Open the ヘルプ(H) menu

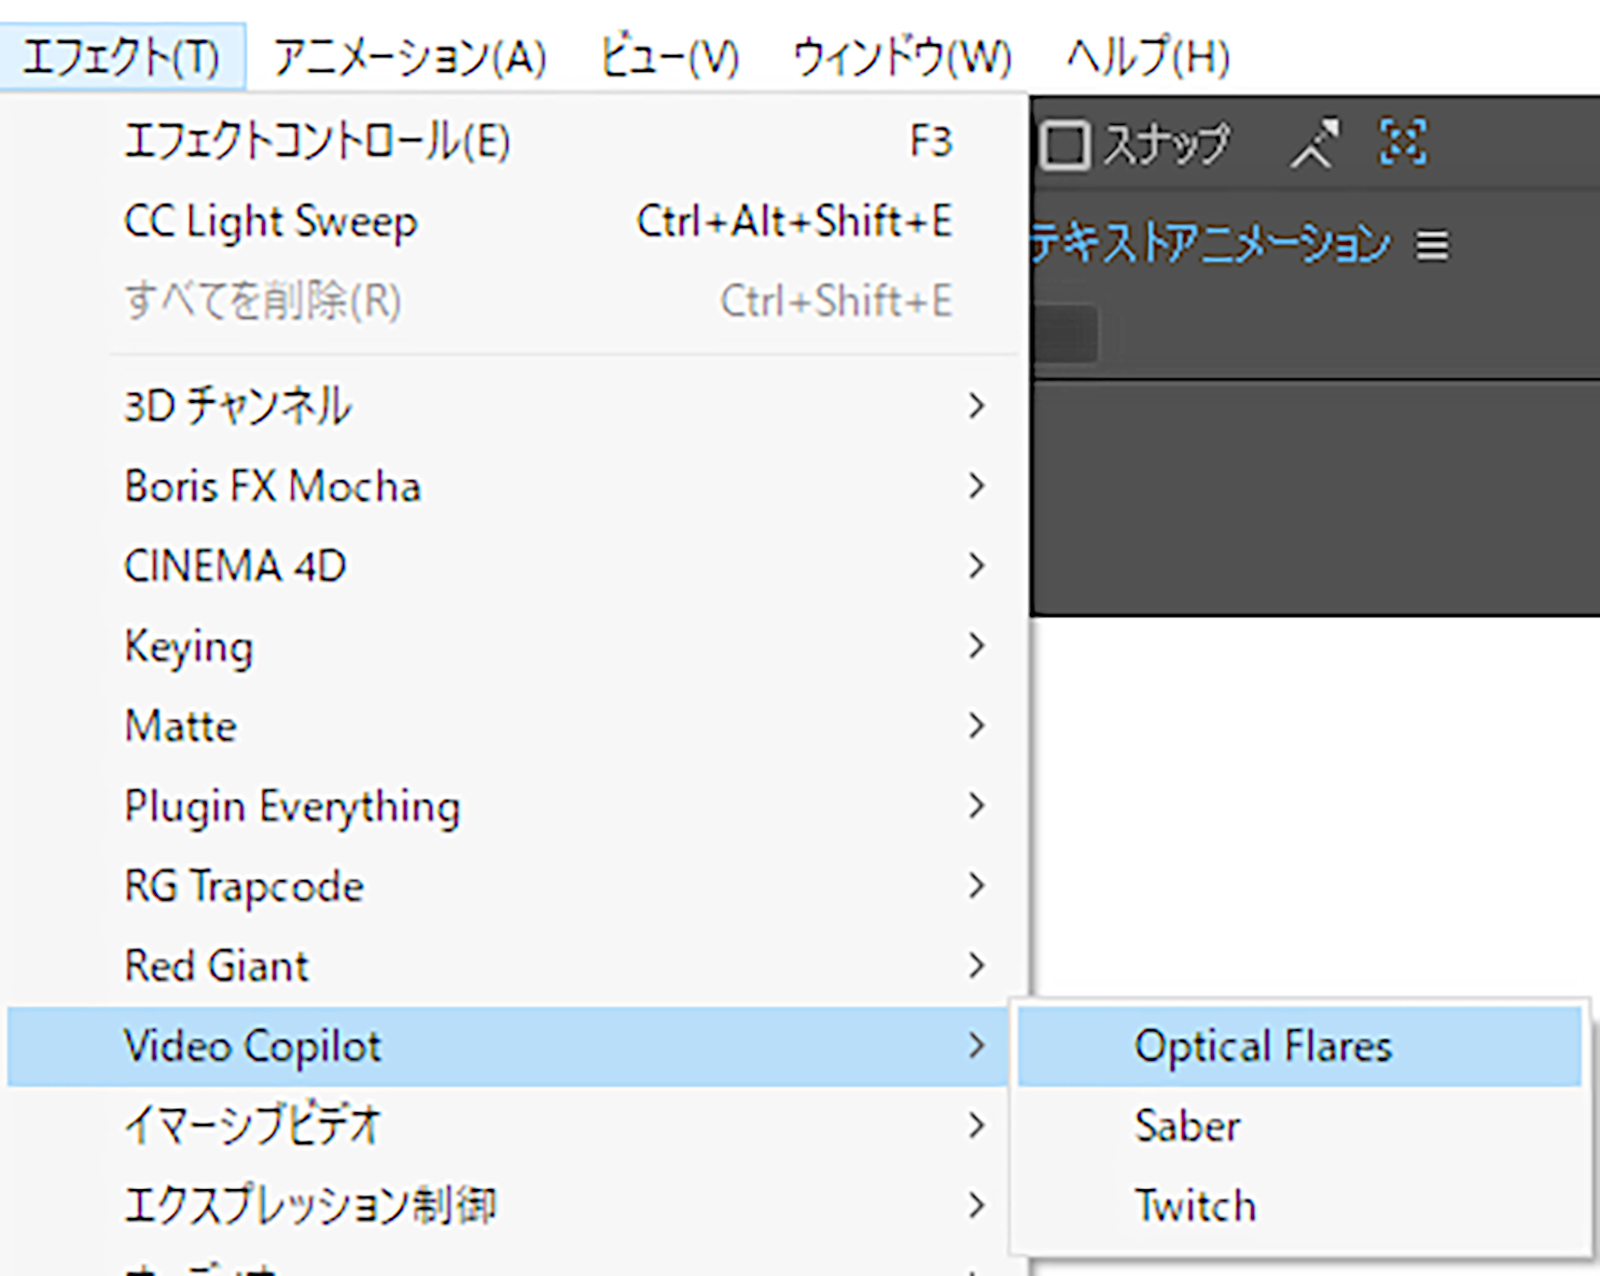1148,57
